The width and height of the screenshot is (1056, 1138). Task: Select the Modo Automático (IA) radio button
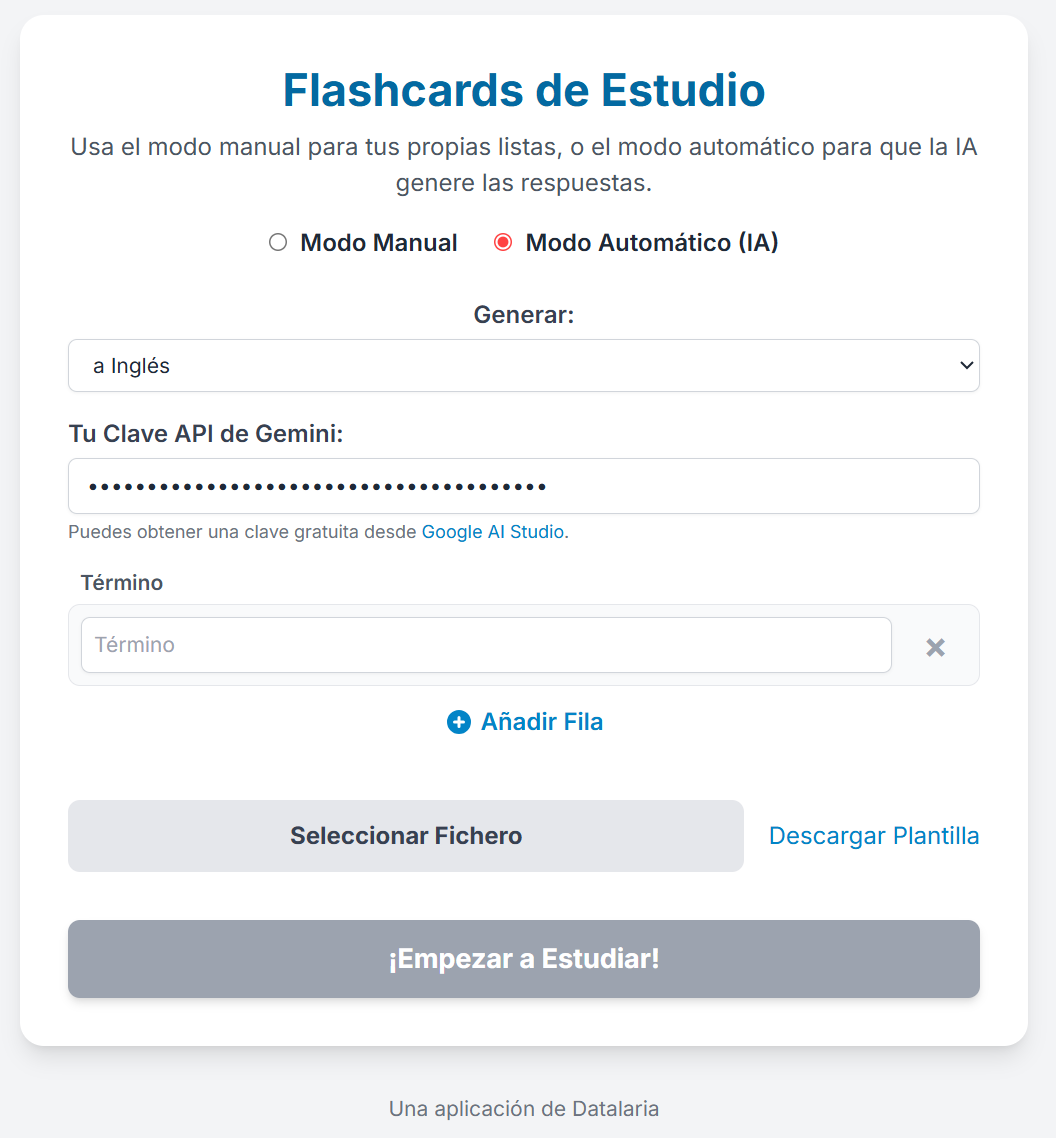click(x=503, y=242)
